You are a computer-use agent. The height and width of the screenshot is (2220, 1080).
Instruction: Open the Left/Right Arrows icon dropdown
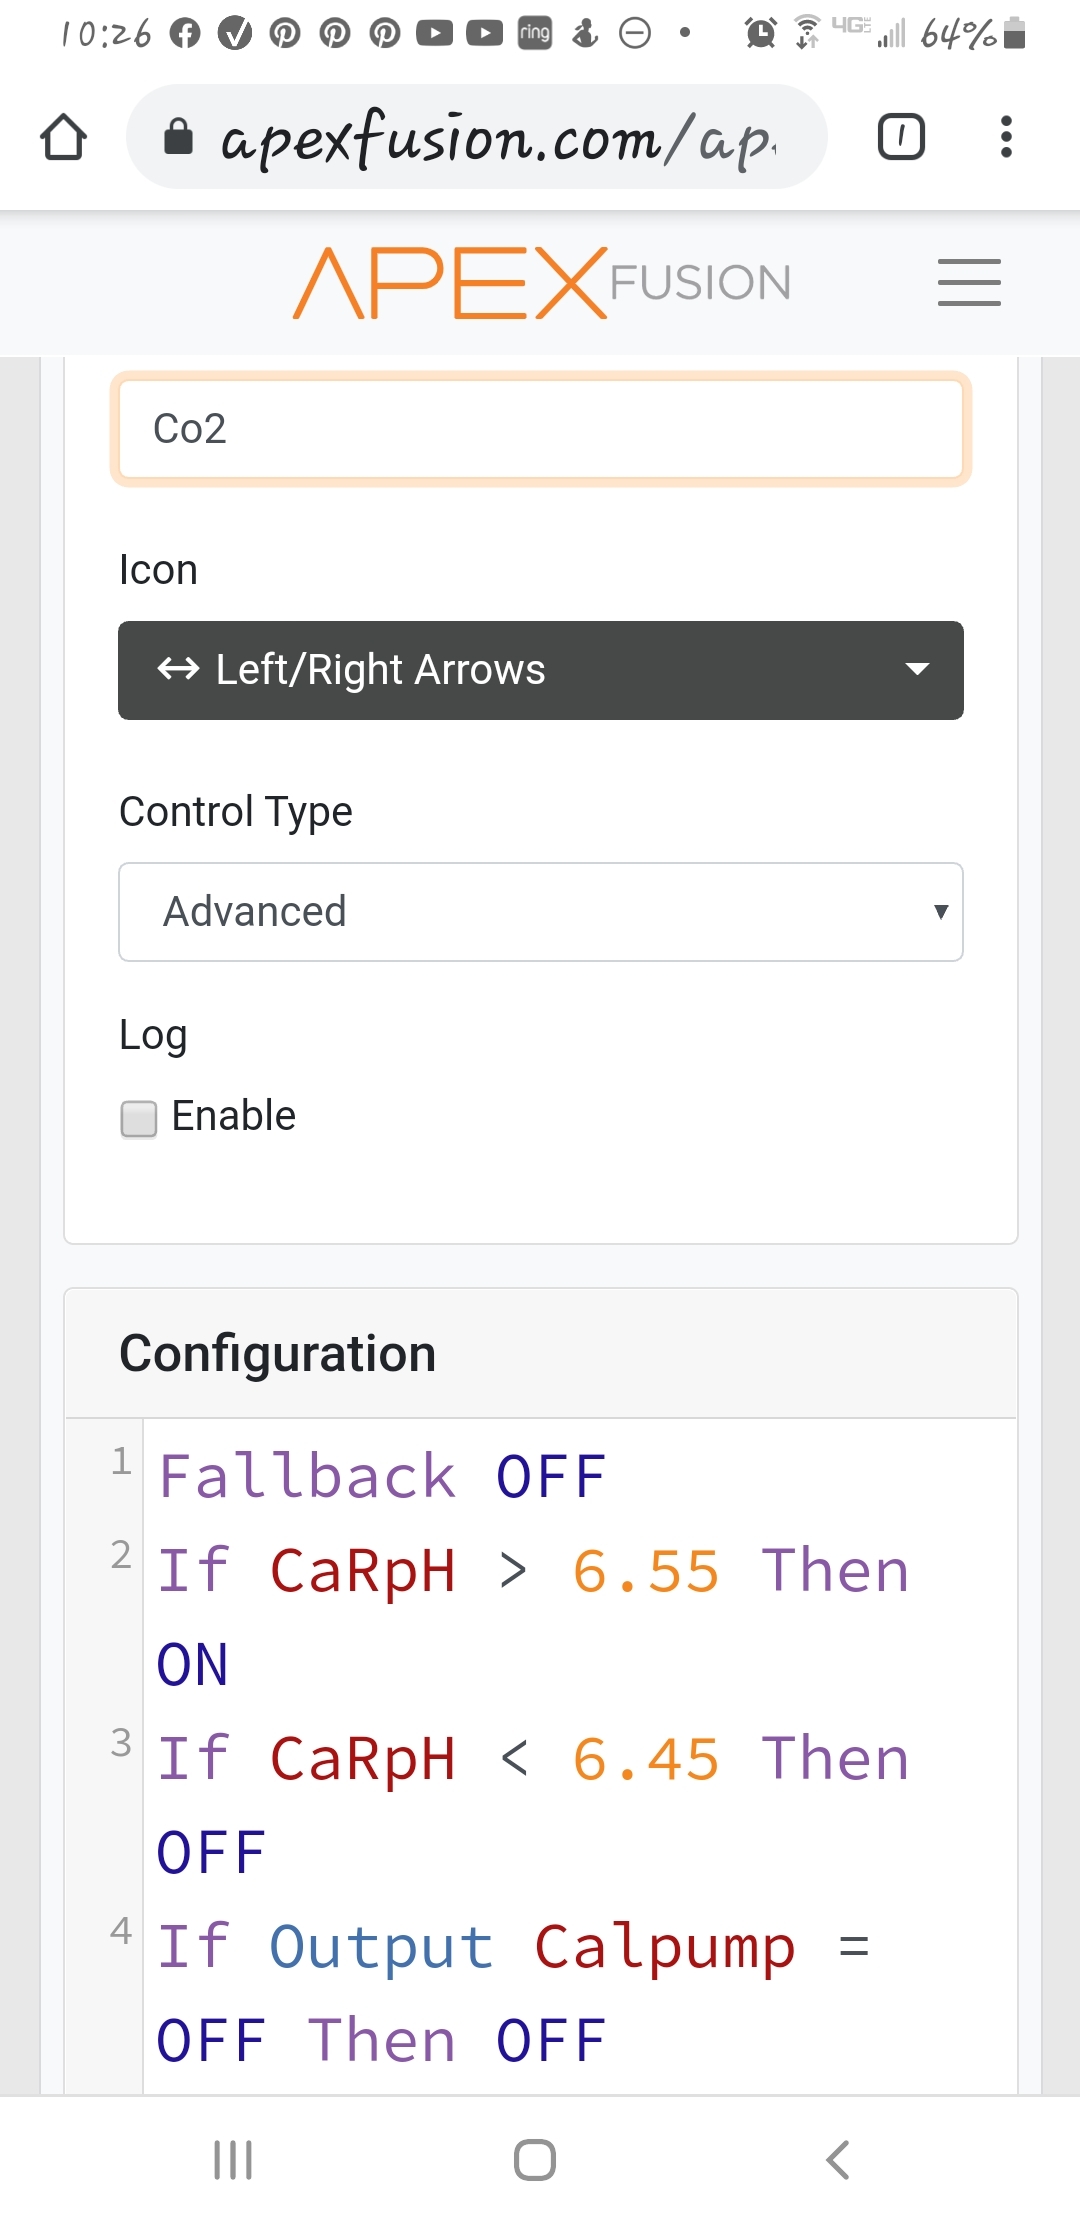[541, 670]
